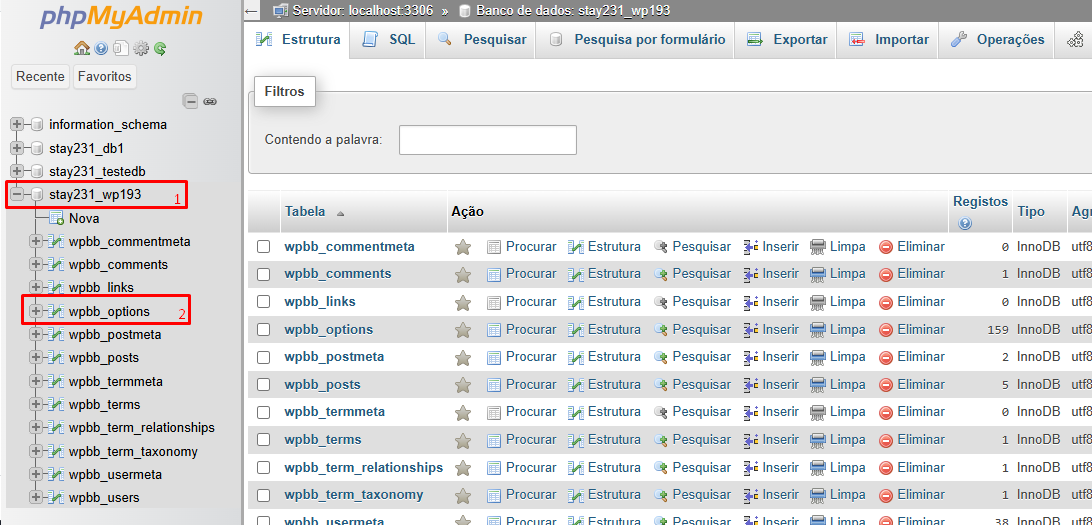Viewport: 1092px width, 525px height.
Task: Click Inserir icon in wpbb_options row
Action: click(751, 329)
